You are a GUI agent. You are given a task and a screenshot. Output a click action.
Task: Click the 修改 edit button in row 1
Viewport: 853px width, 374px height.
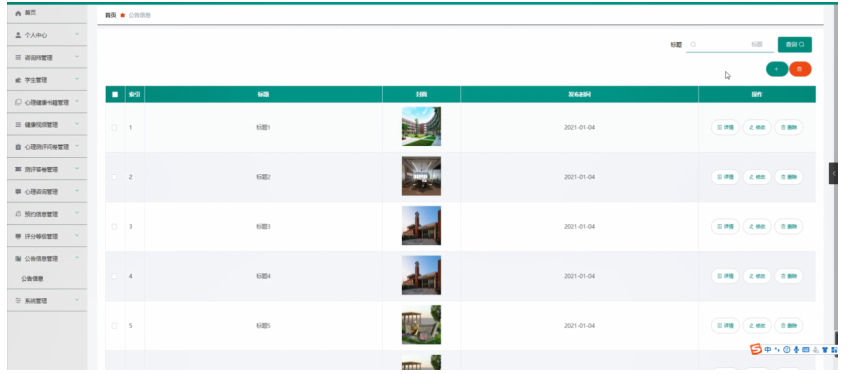point(757,127)
